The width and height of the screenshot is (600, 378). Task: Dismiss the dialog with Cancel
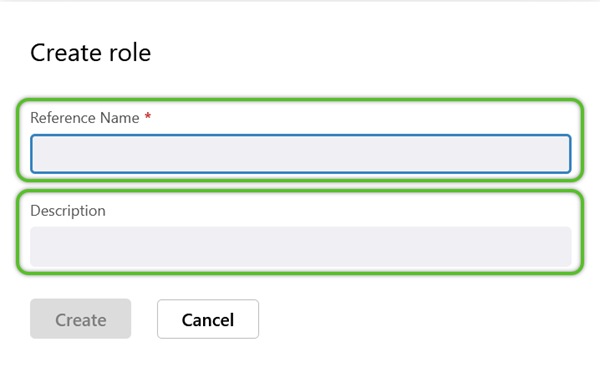pyautogui.click(x=208, y=319)
